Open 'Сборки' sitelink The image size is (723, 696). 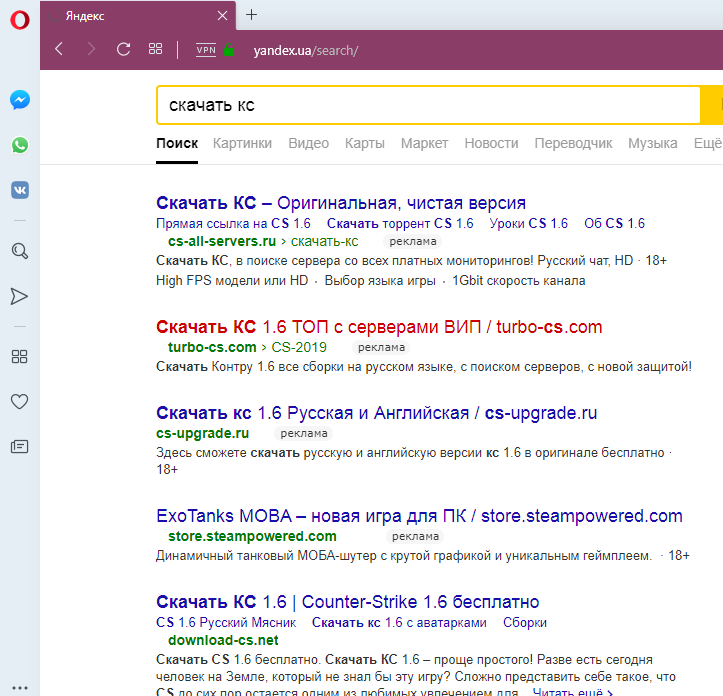(x=525, y=623)
